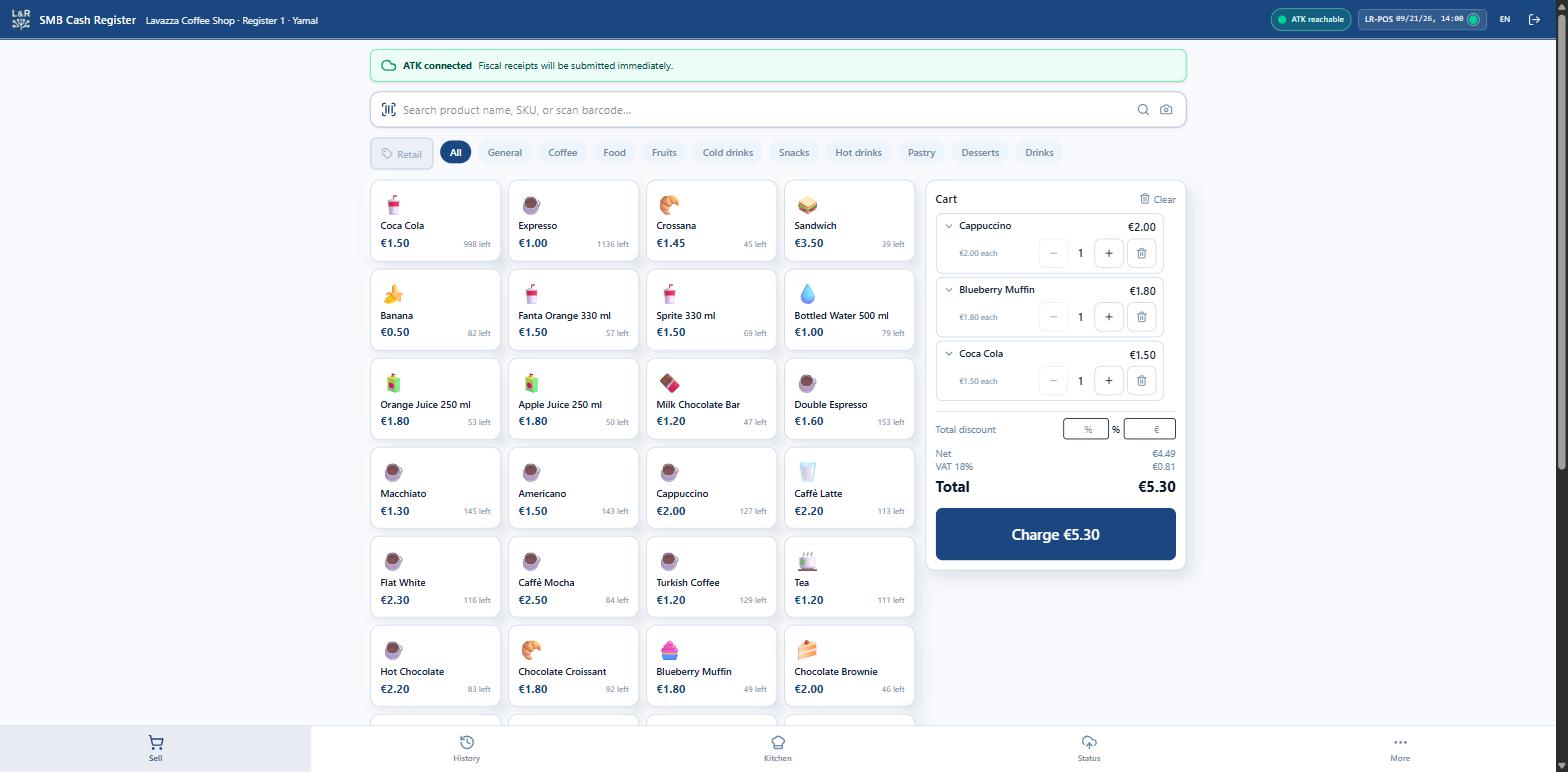
Task: Click the LR-POS date status badge
Action: click(x=1421, y=19)
